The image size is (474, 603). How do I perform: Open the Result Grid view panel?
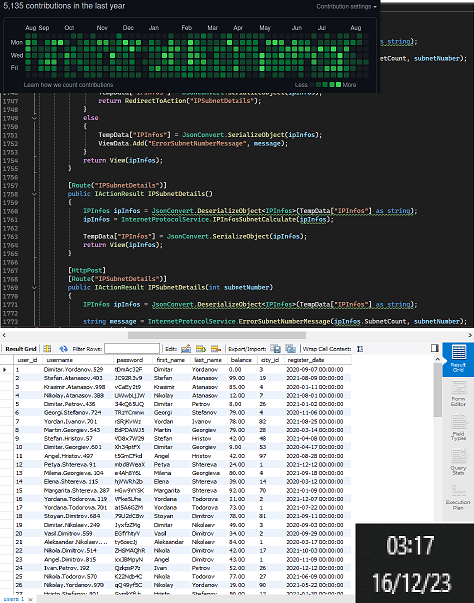pyautogui.click(x=458, y=360)
